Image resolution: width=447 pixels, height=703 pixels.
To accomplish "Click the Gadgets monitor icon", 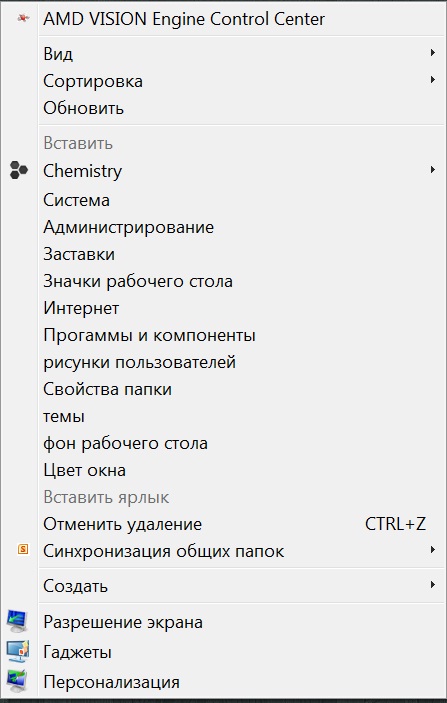I will [x=18, y=651].
